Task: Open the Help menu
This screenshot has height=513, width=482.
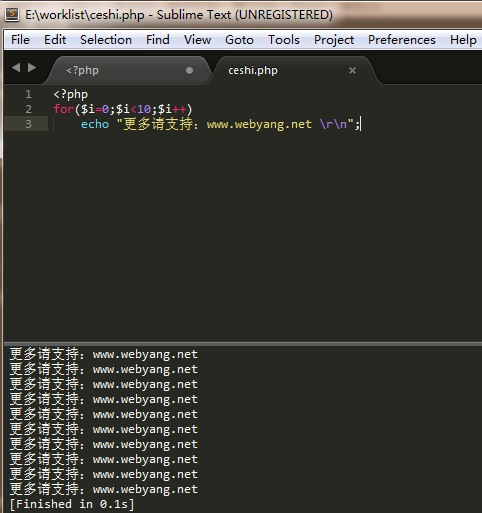Action: coord(463,40)
